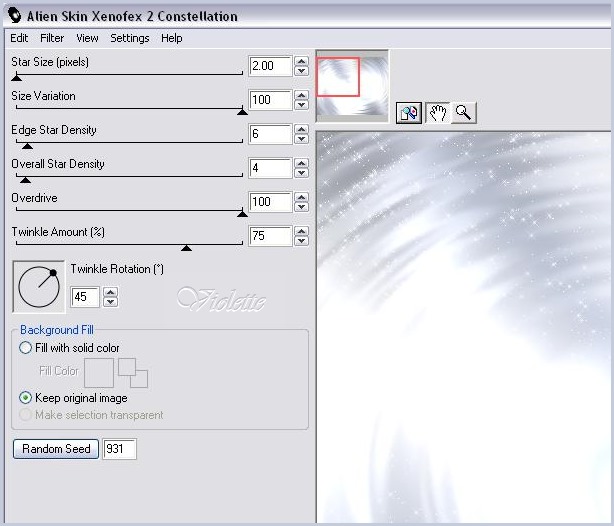The image size is (614, 526).
Task: Click the overlapping color squares icon
Action: coord(132,373)
